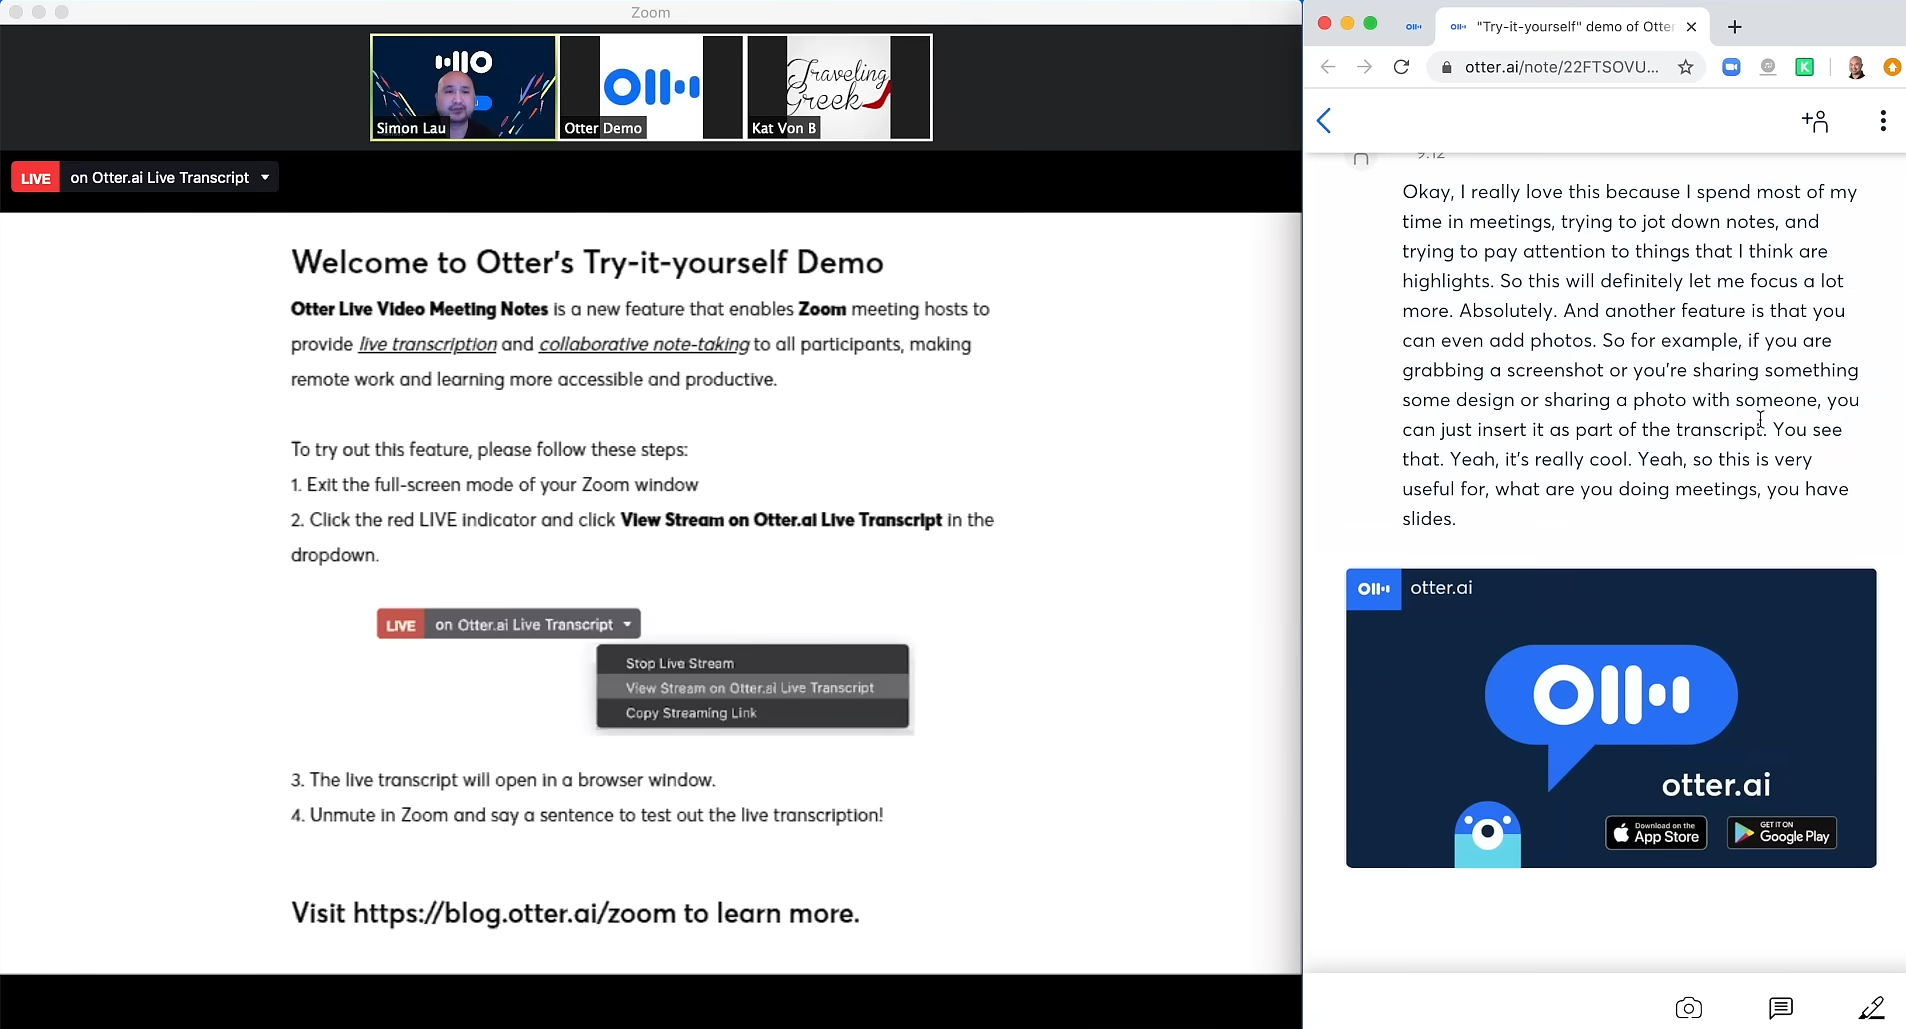
Task: Click the Otter logo in image header
Action: point(1374,589)
